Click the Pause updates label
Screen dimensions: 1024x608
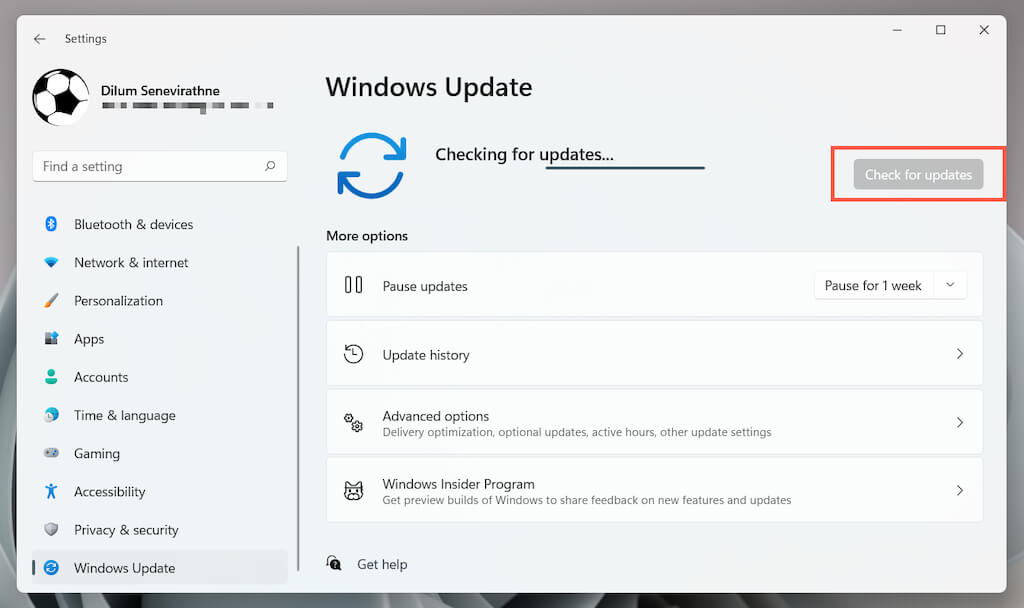tap(425, 287)
